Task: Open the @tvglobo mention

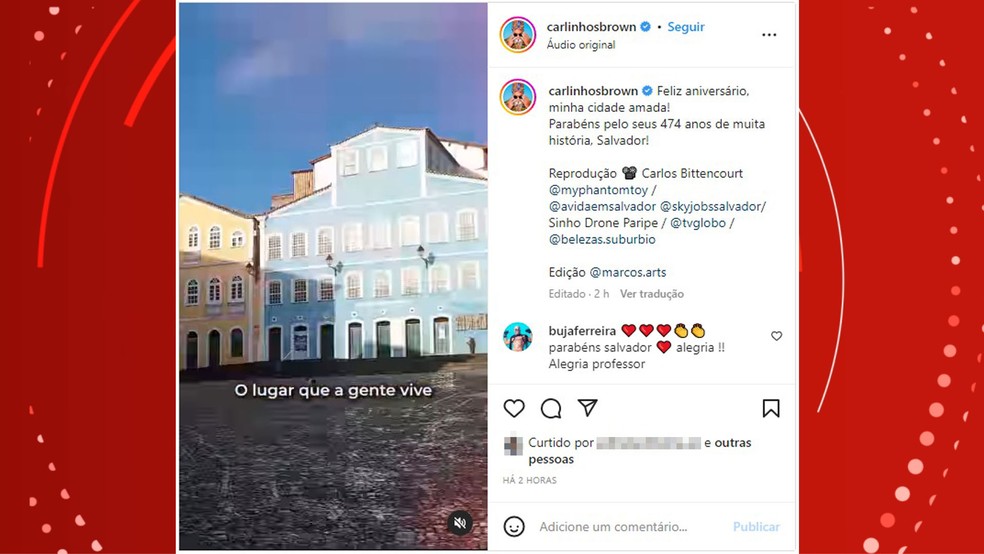Action: coord(698,223)
